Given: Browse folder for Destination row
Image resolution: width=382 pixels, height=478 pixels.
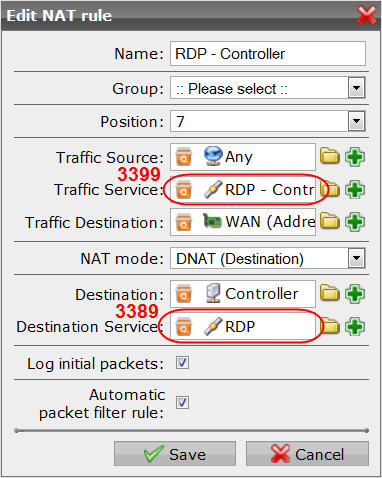Looking at the screenshot, I should [330, 293].
